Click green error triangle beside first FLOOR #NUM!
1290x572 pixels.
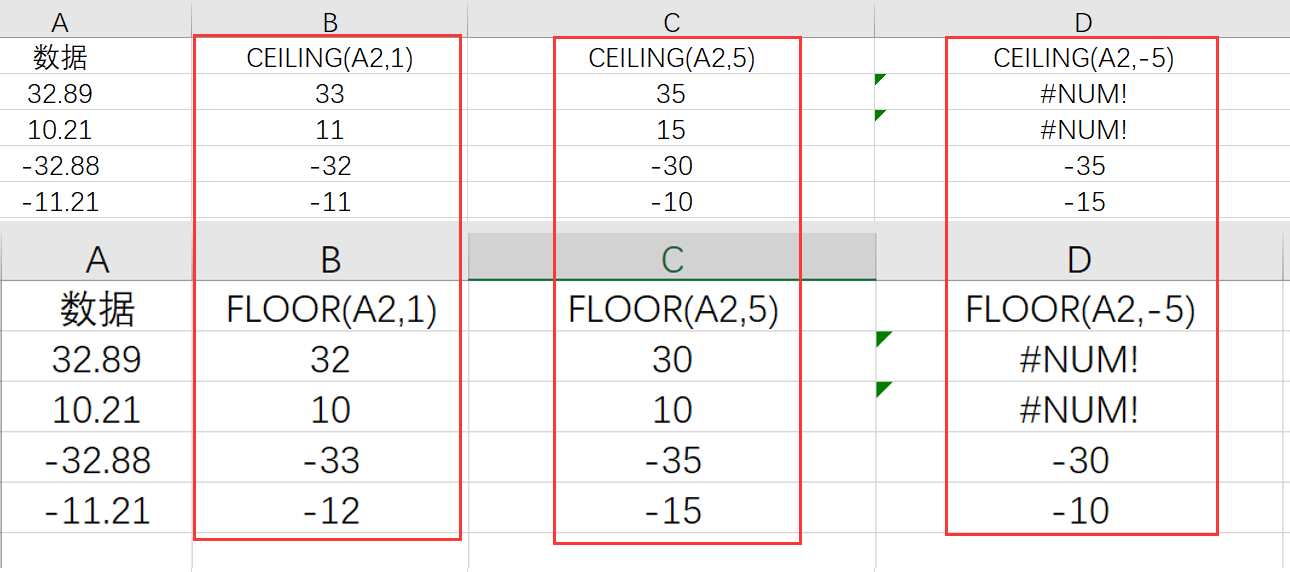pyautogui.click(x=881, y=338)
